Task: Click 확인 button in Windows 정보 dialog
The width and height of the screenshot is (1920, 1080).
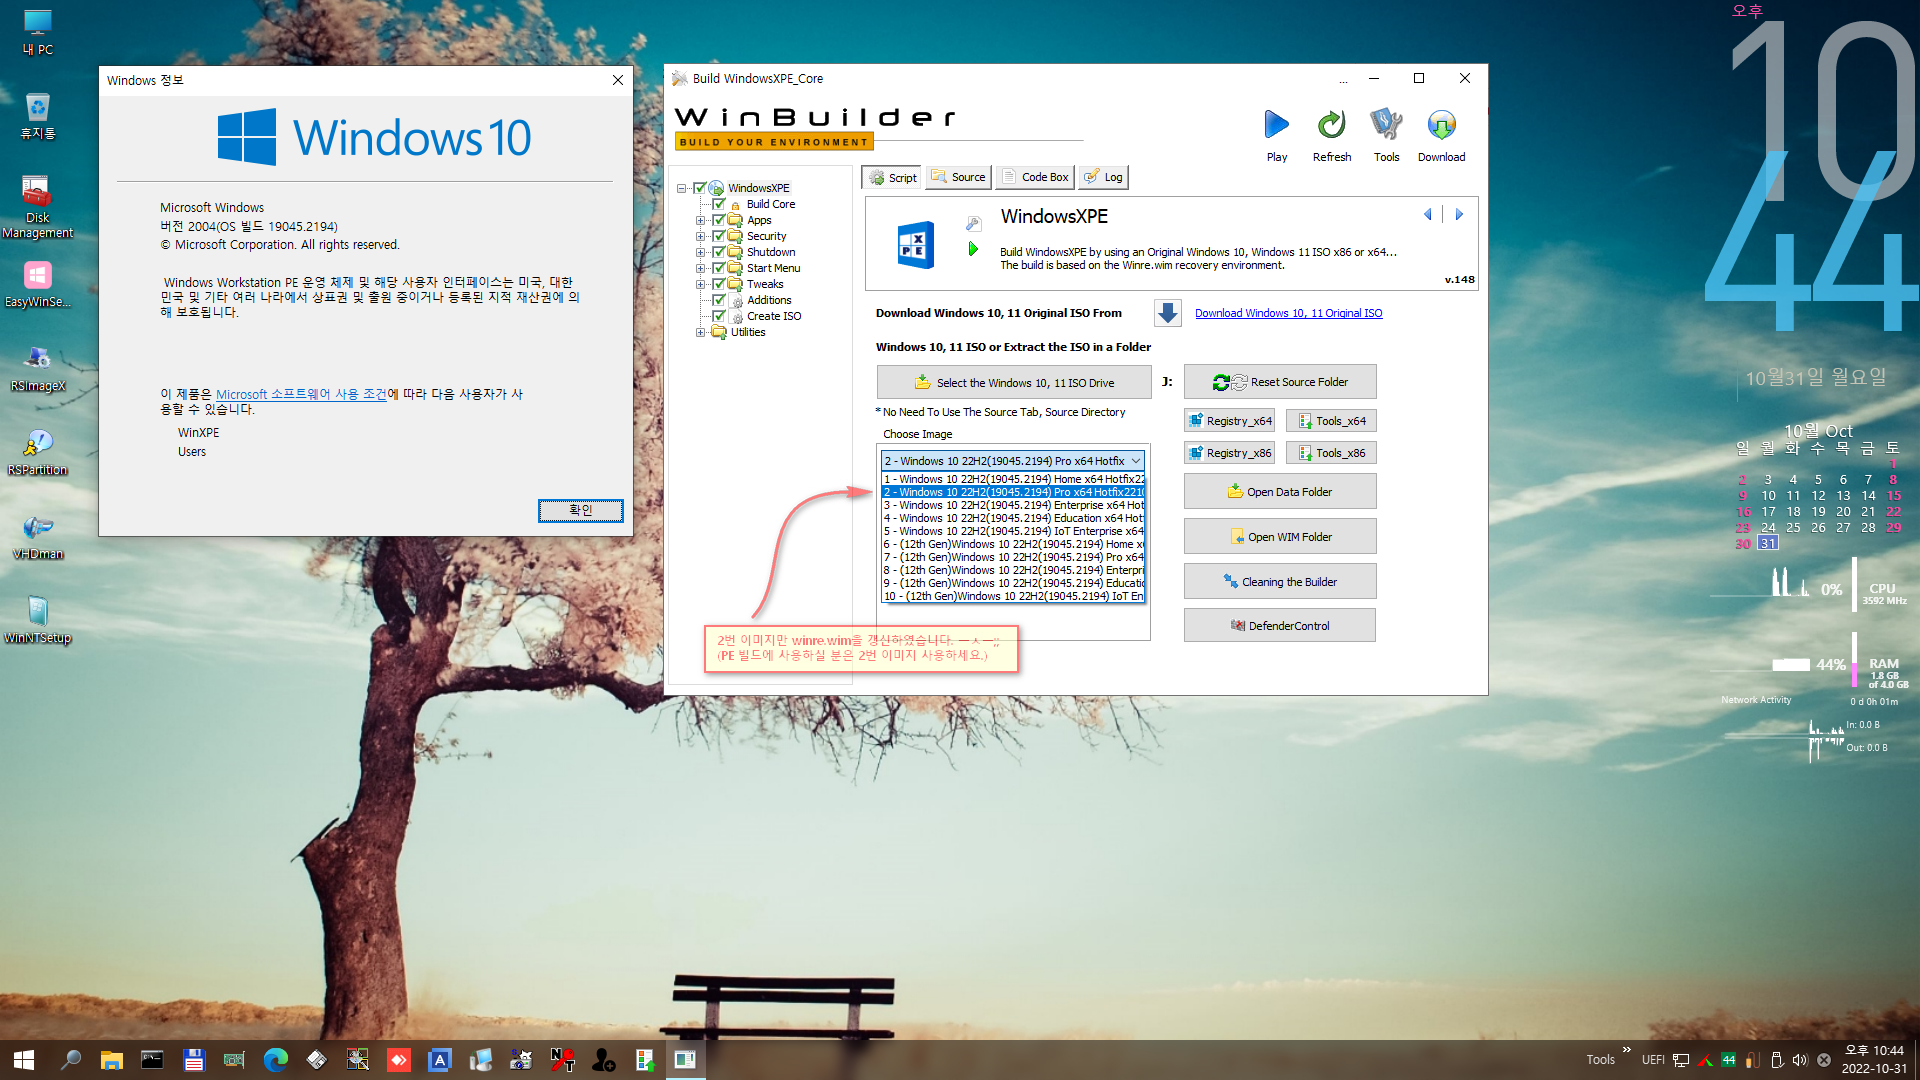Action: [x=581, y=510]
